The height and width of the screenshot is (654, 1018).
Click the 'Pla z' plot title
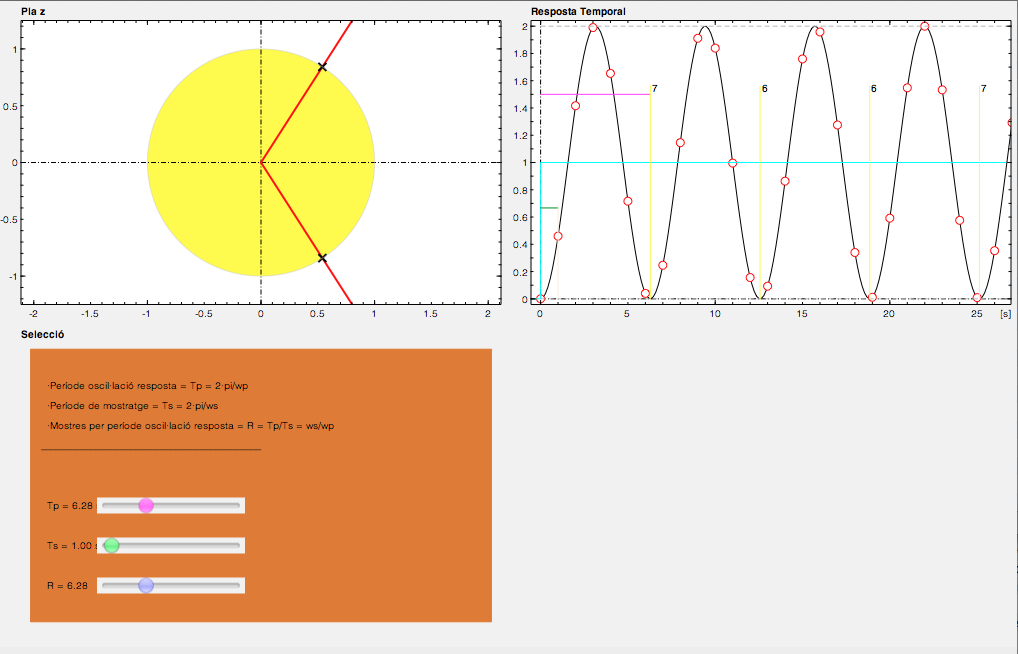click(33, 11)
